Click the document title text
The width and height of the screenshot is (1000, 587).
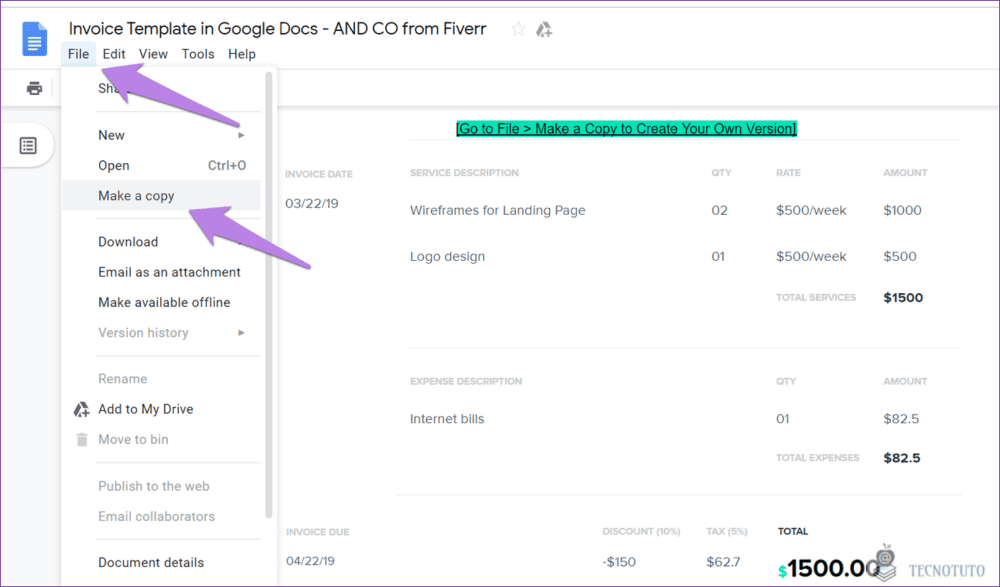(x=277, y=29)
